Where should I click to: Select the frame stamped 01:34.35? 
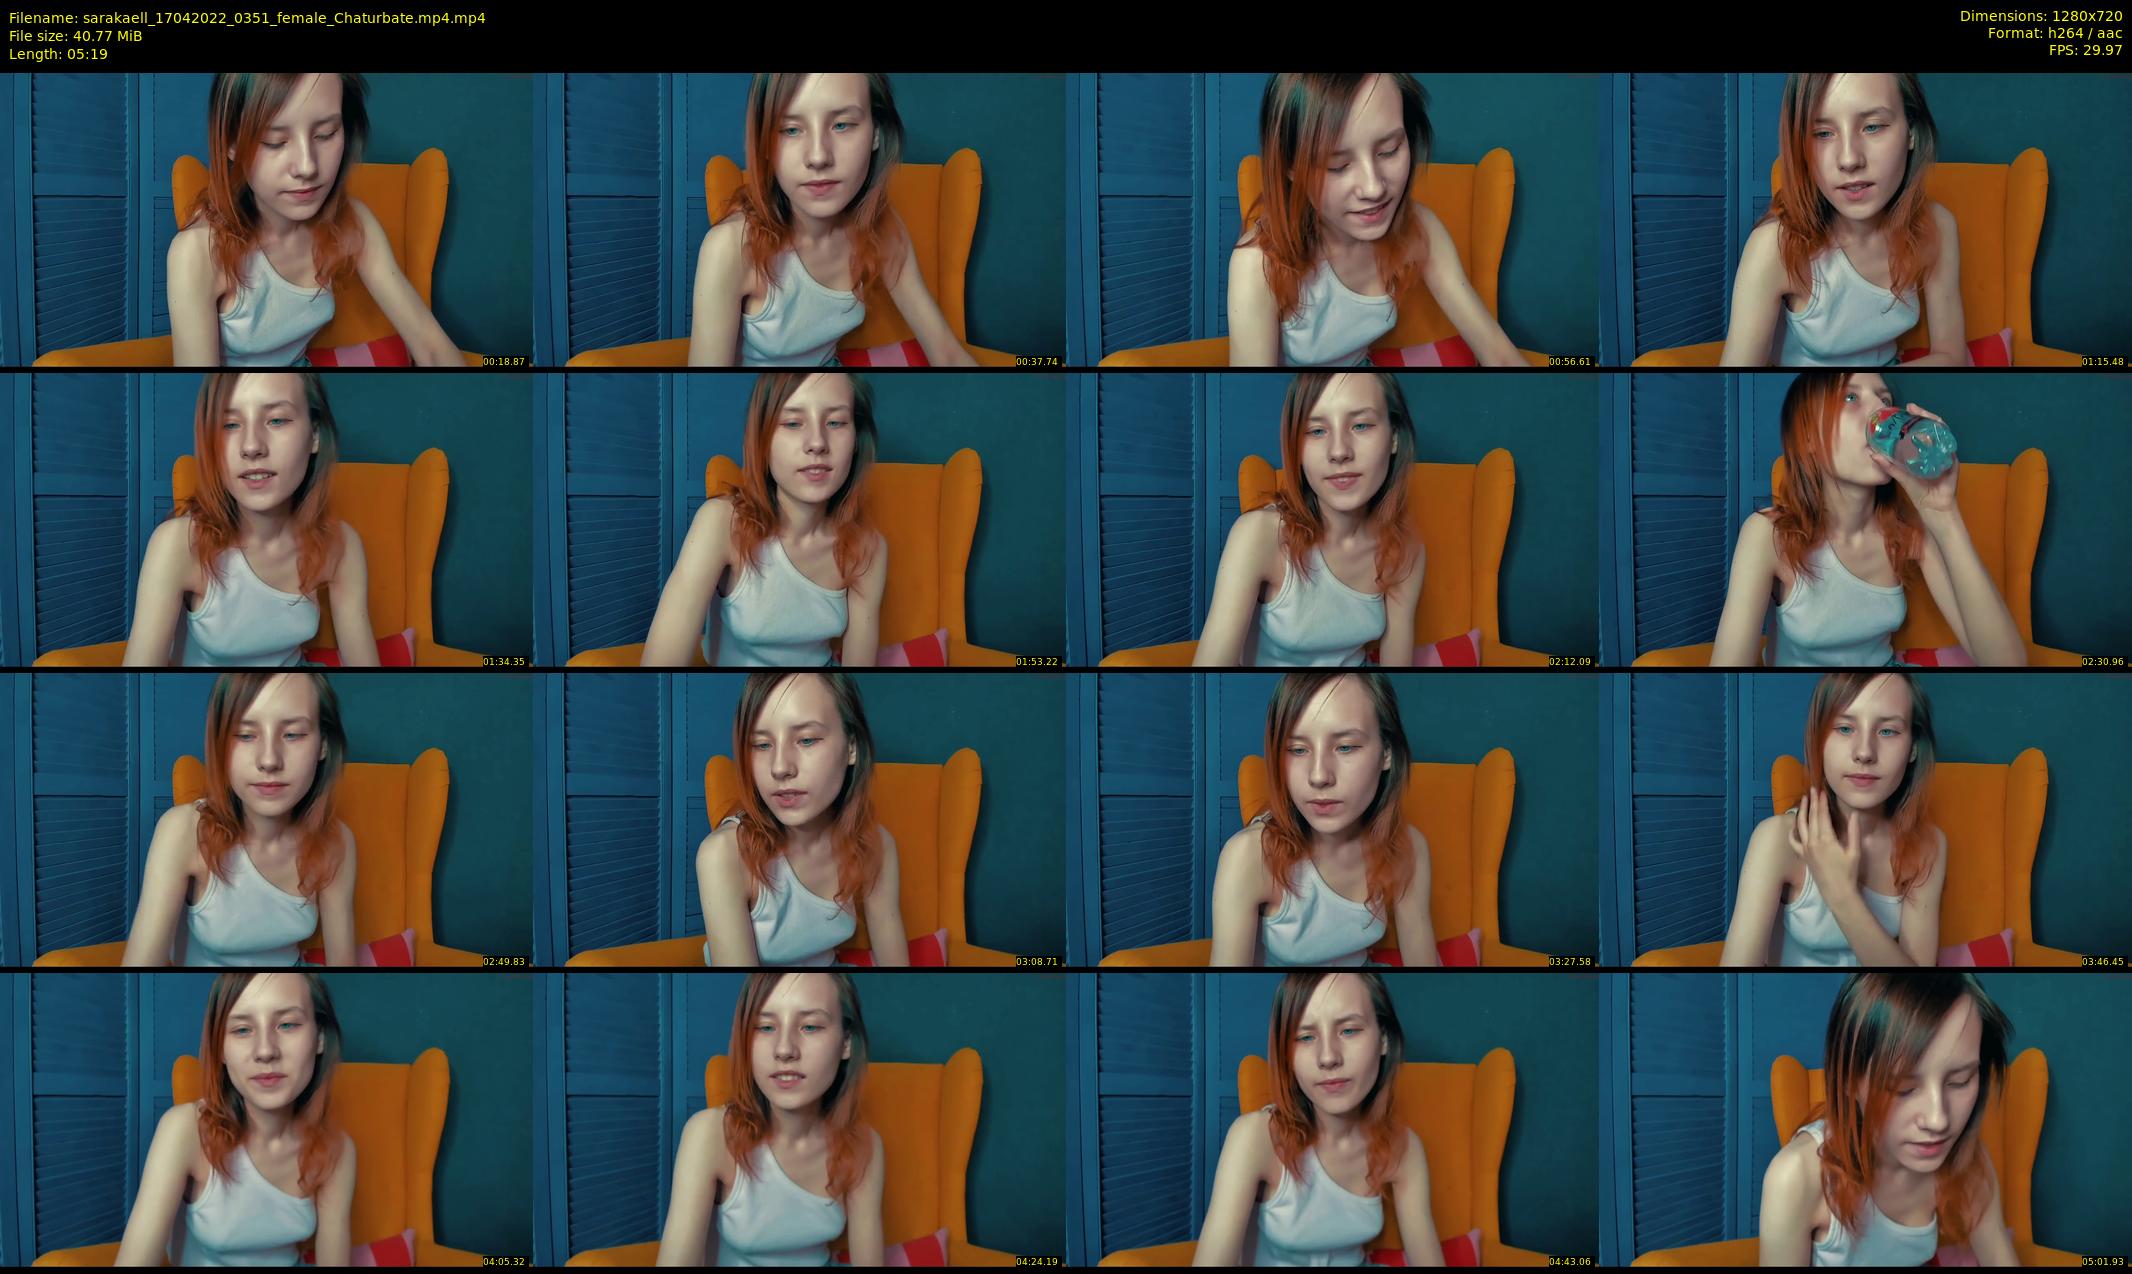[264, 520]
